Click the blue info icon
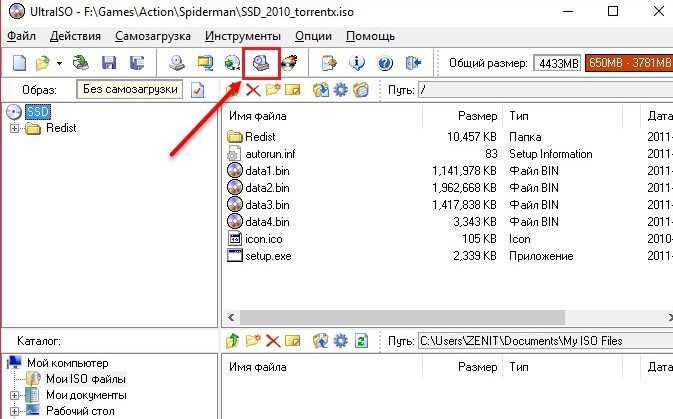The height and width of the screenshot is (419, 673). pyautogui.click(x=357, y=63)
